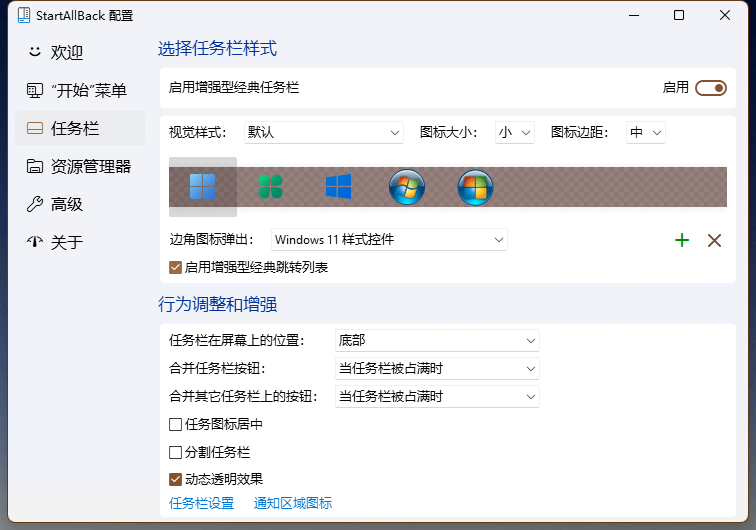Expand the 边角图标弹出 dropdown
Viewport: 756px width, 530px height.
(389, 240)
